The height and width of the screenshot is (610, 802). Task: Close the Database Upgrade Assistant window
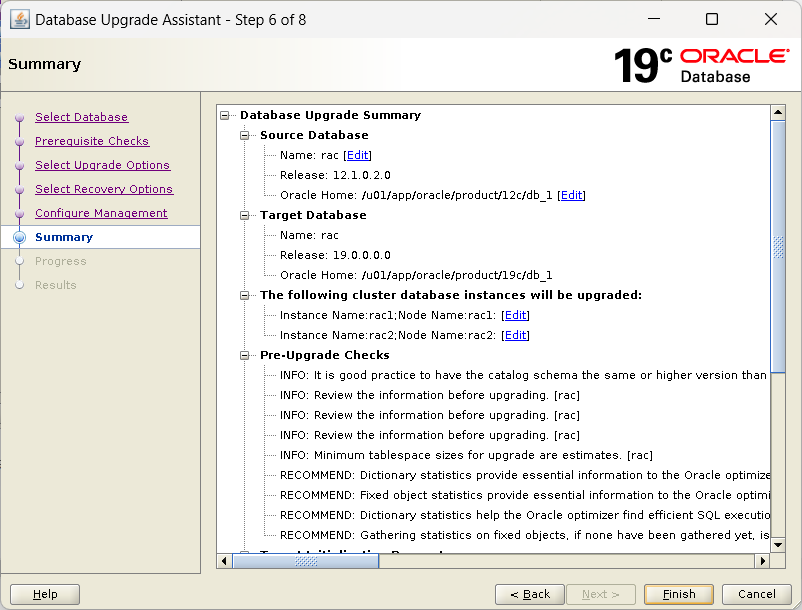pyautogui.click(x=771, y=19)
